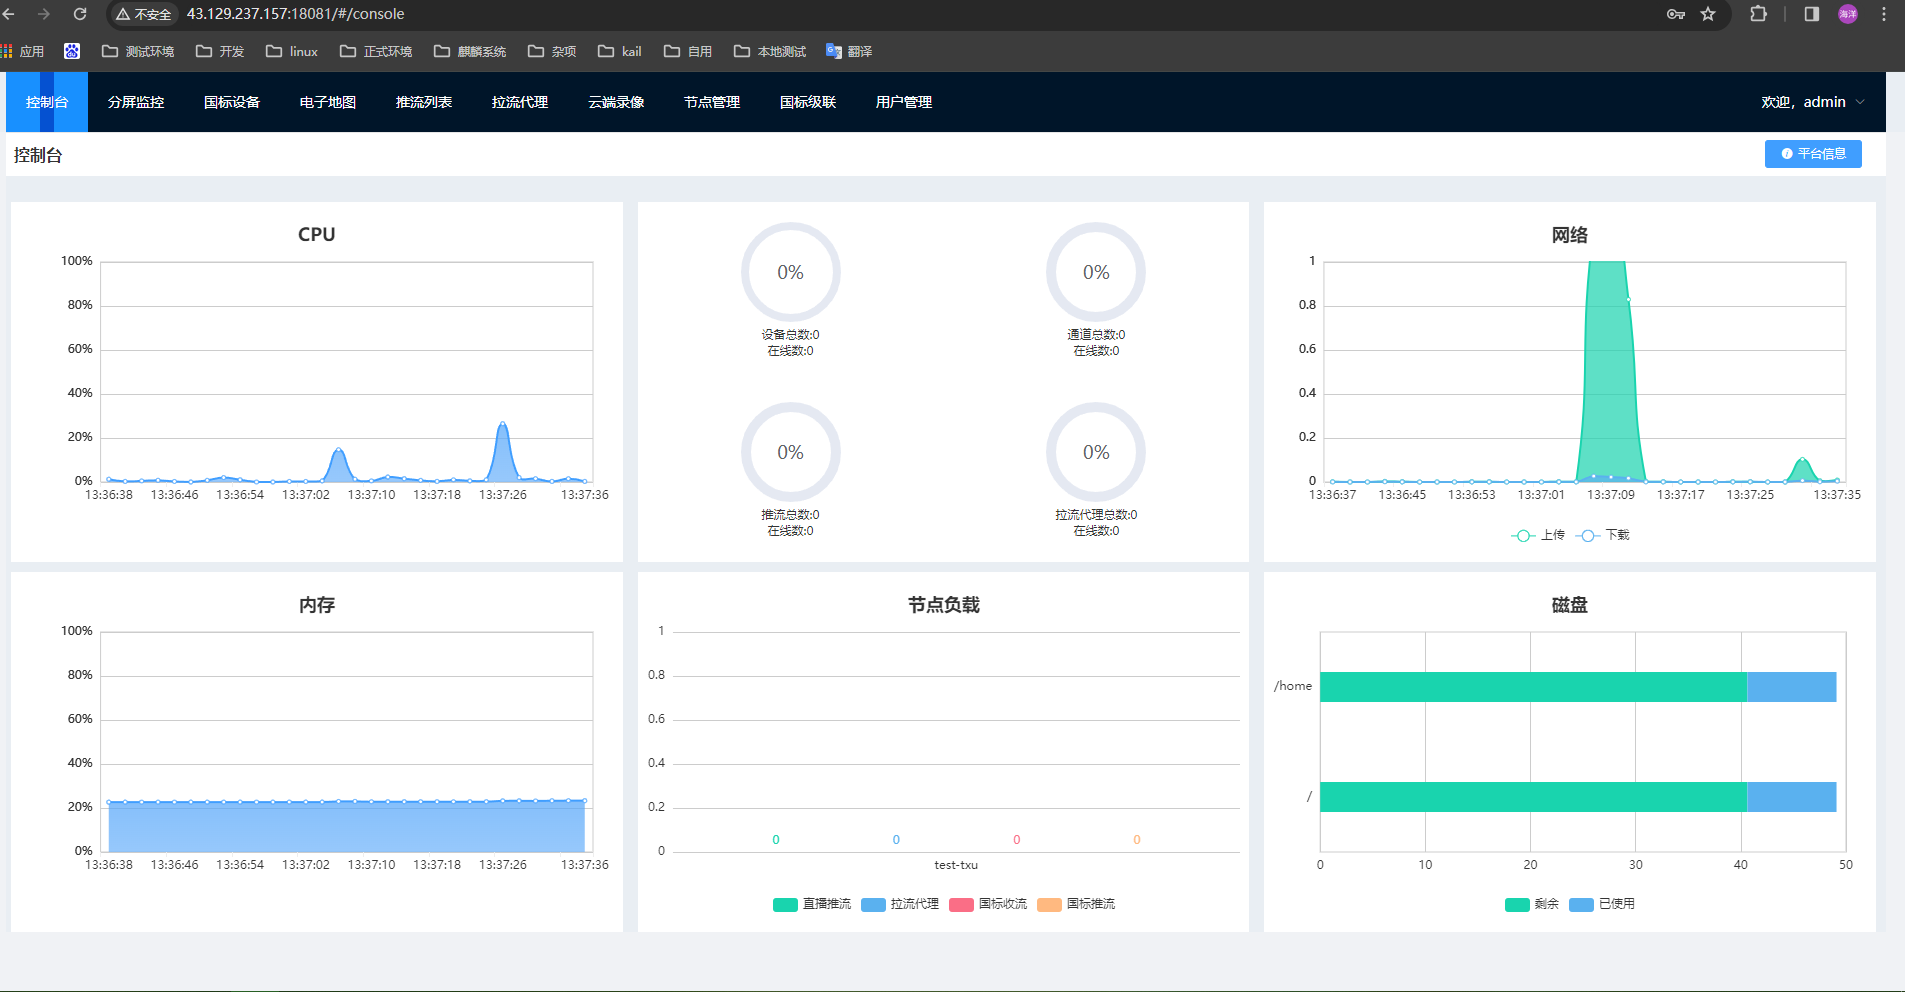Click the browser forward arrow
This screenshot has width=1905, height=992.
coord(43,14)
